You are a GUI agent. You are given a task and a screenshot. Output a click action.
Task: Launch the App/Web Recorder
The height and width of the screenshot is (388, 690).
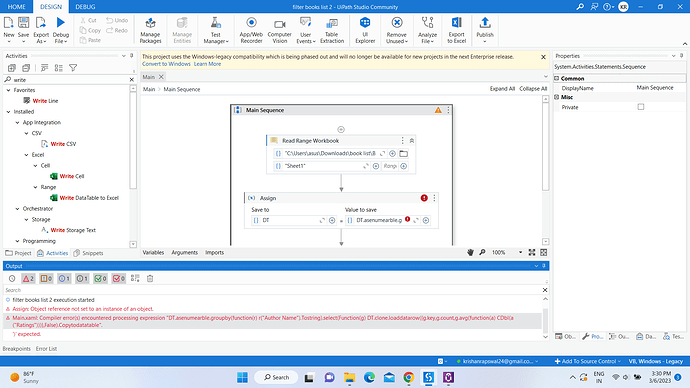tap(251, 30)
